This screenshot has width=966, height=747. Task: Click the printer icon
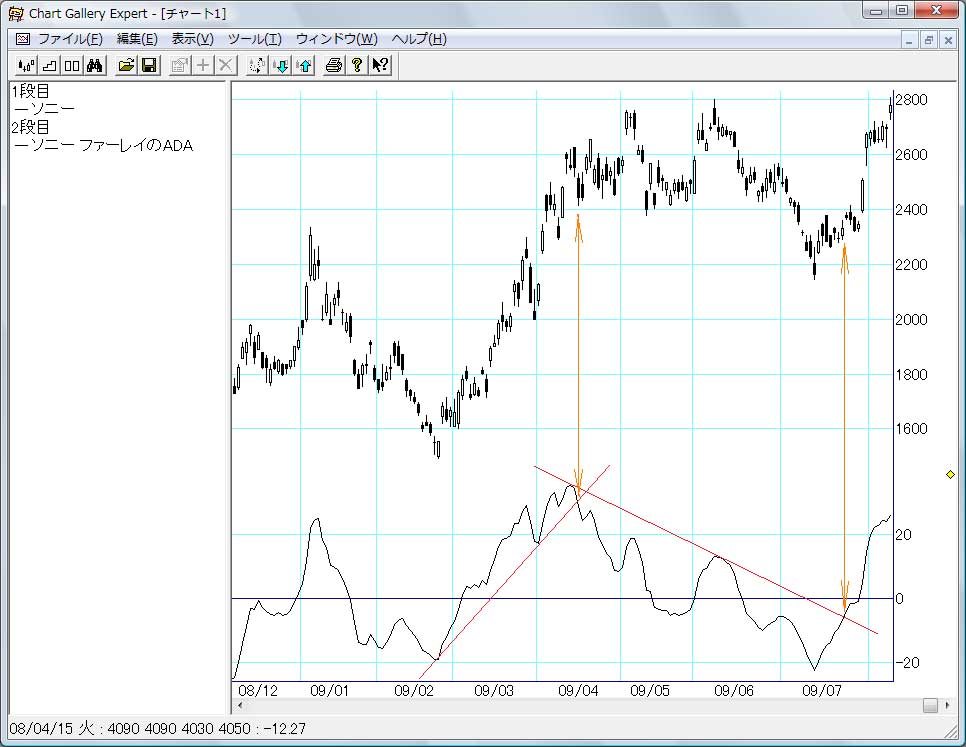click(334, 65)
